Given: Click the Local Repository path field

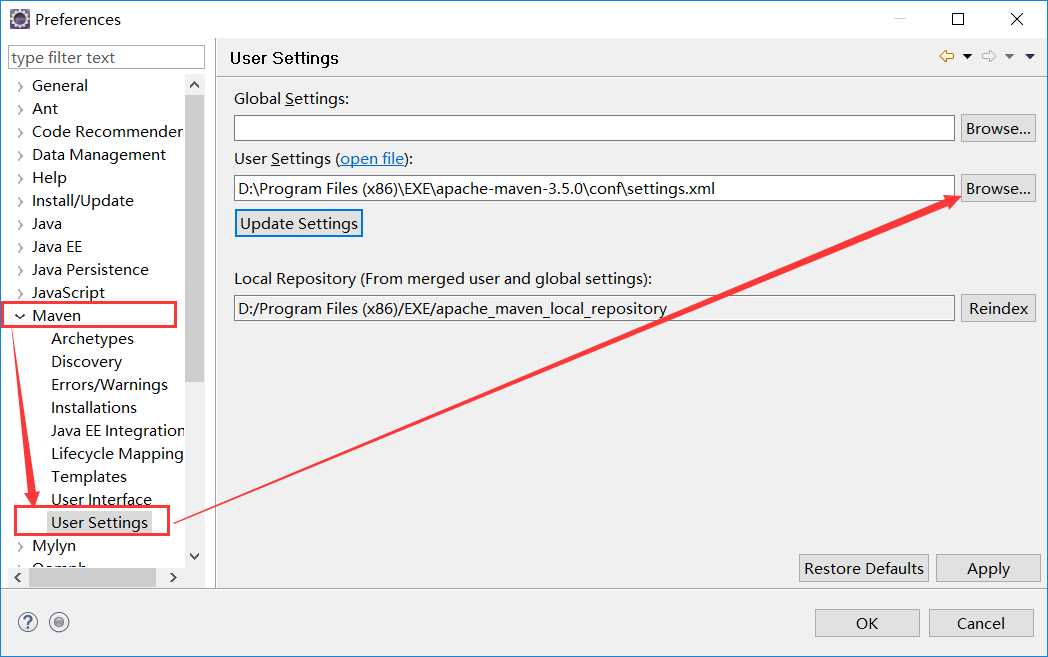Looking at the screenshot, I should pyautogui.click(x=594, y=308).
